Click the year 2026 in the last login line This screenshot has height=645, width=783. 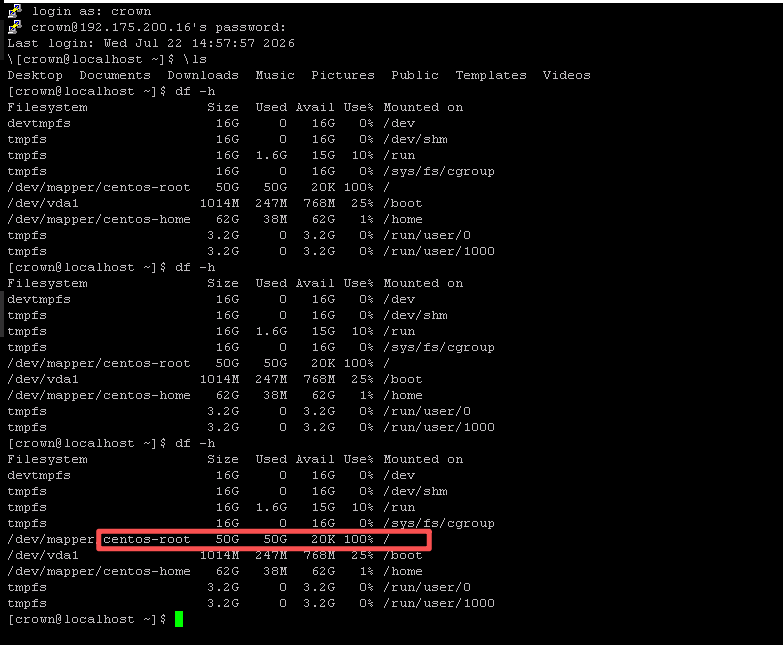coord(279,43)
